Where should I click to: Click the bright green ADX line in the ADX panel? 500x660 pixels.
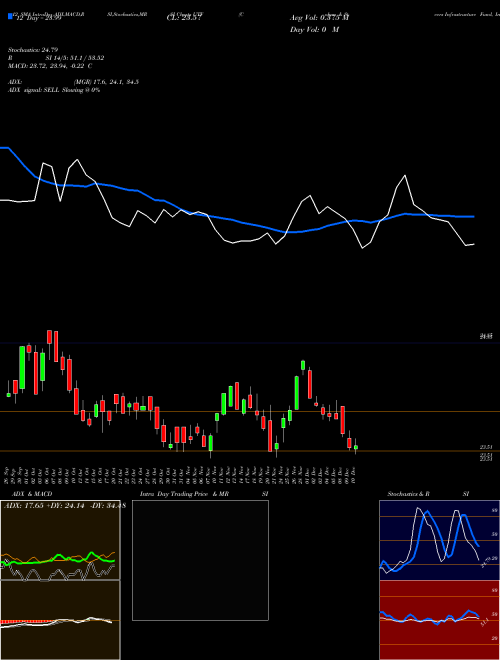pos(59,559)
